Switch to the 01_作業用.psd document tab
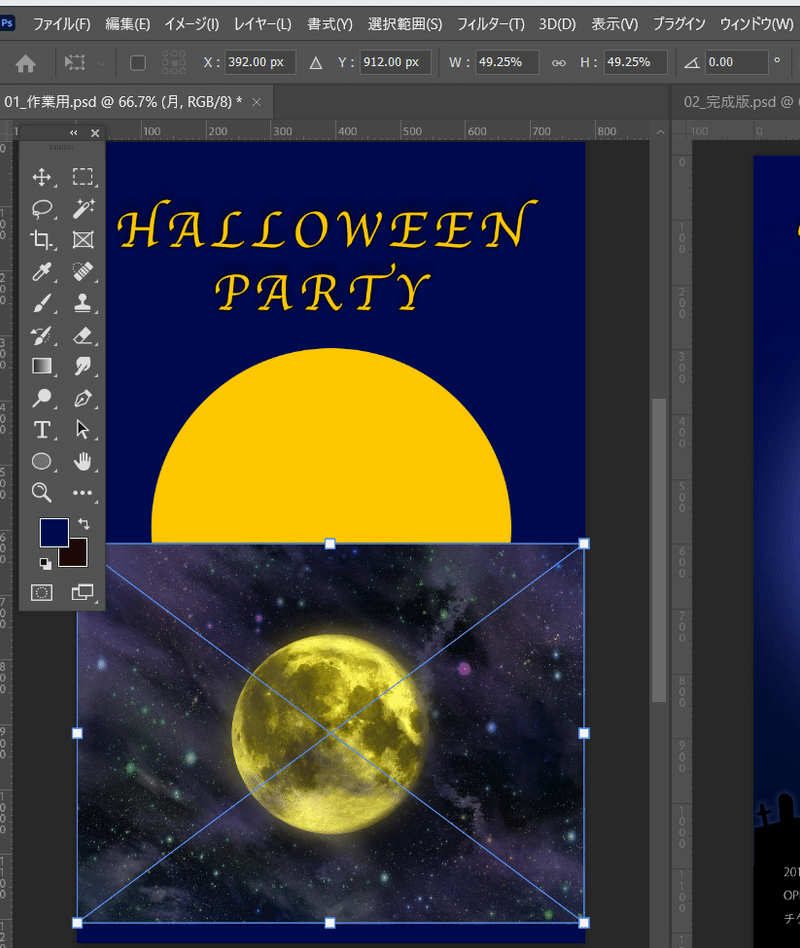The height and width of the screenshot is (948, 800). coord(123,102)
